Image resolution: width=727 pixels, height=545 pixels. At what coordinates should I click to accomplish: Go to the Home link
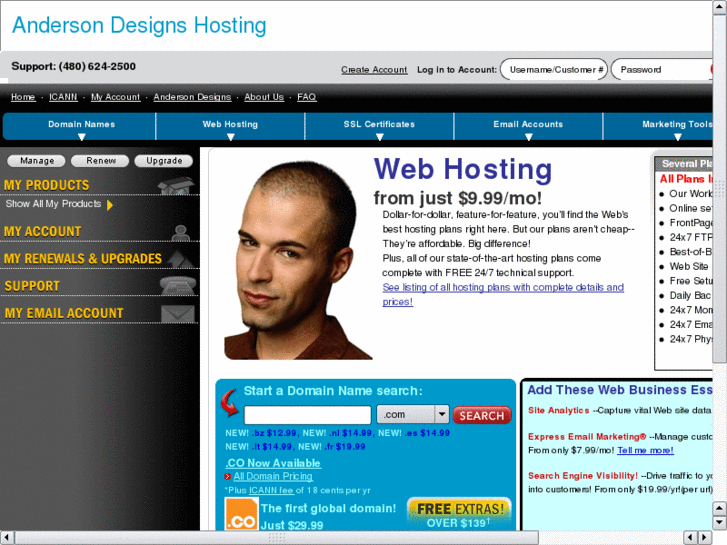[x=23, y=97]
